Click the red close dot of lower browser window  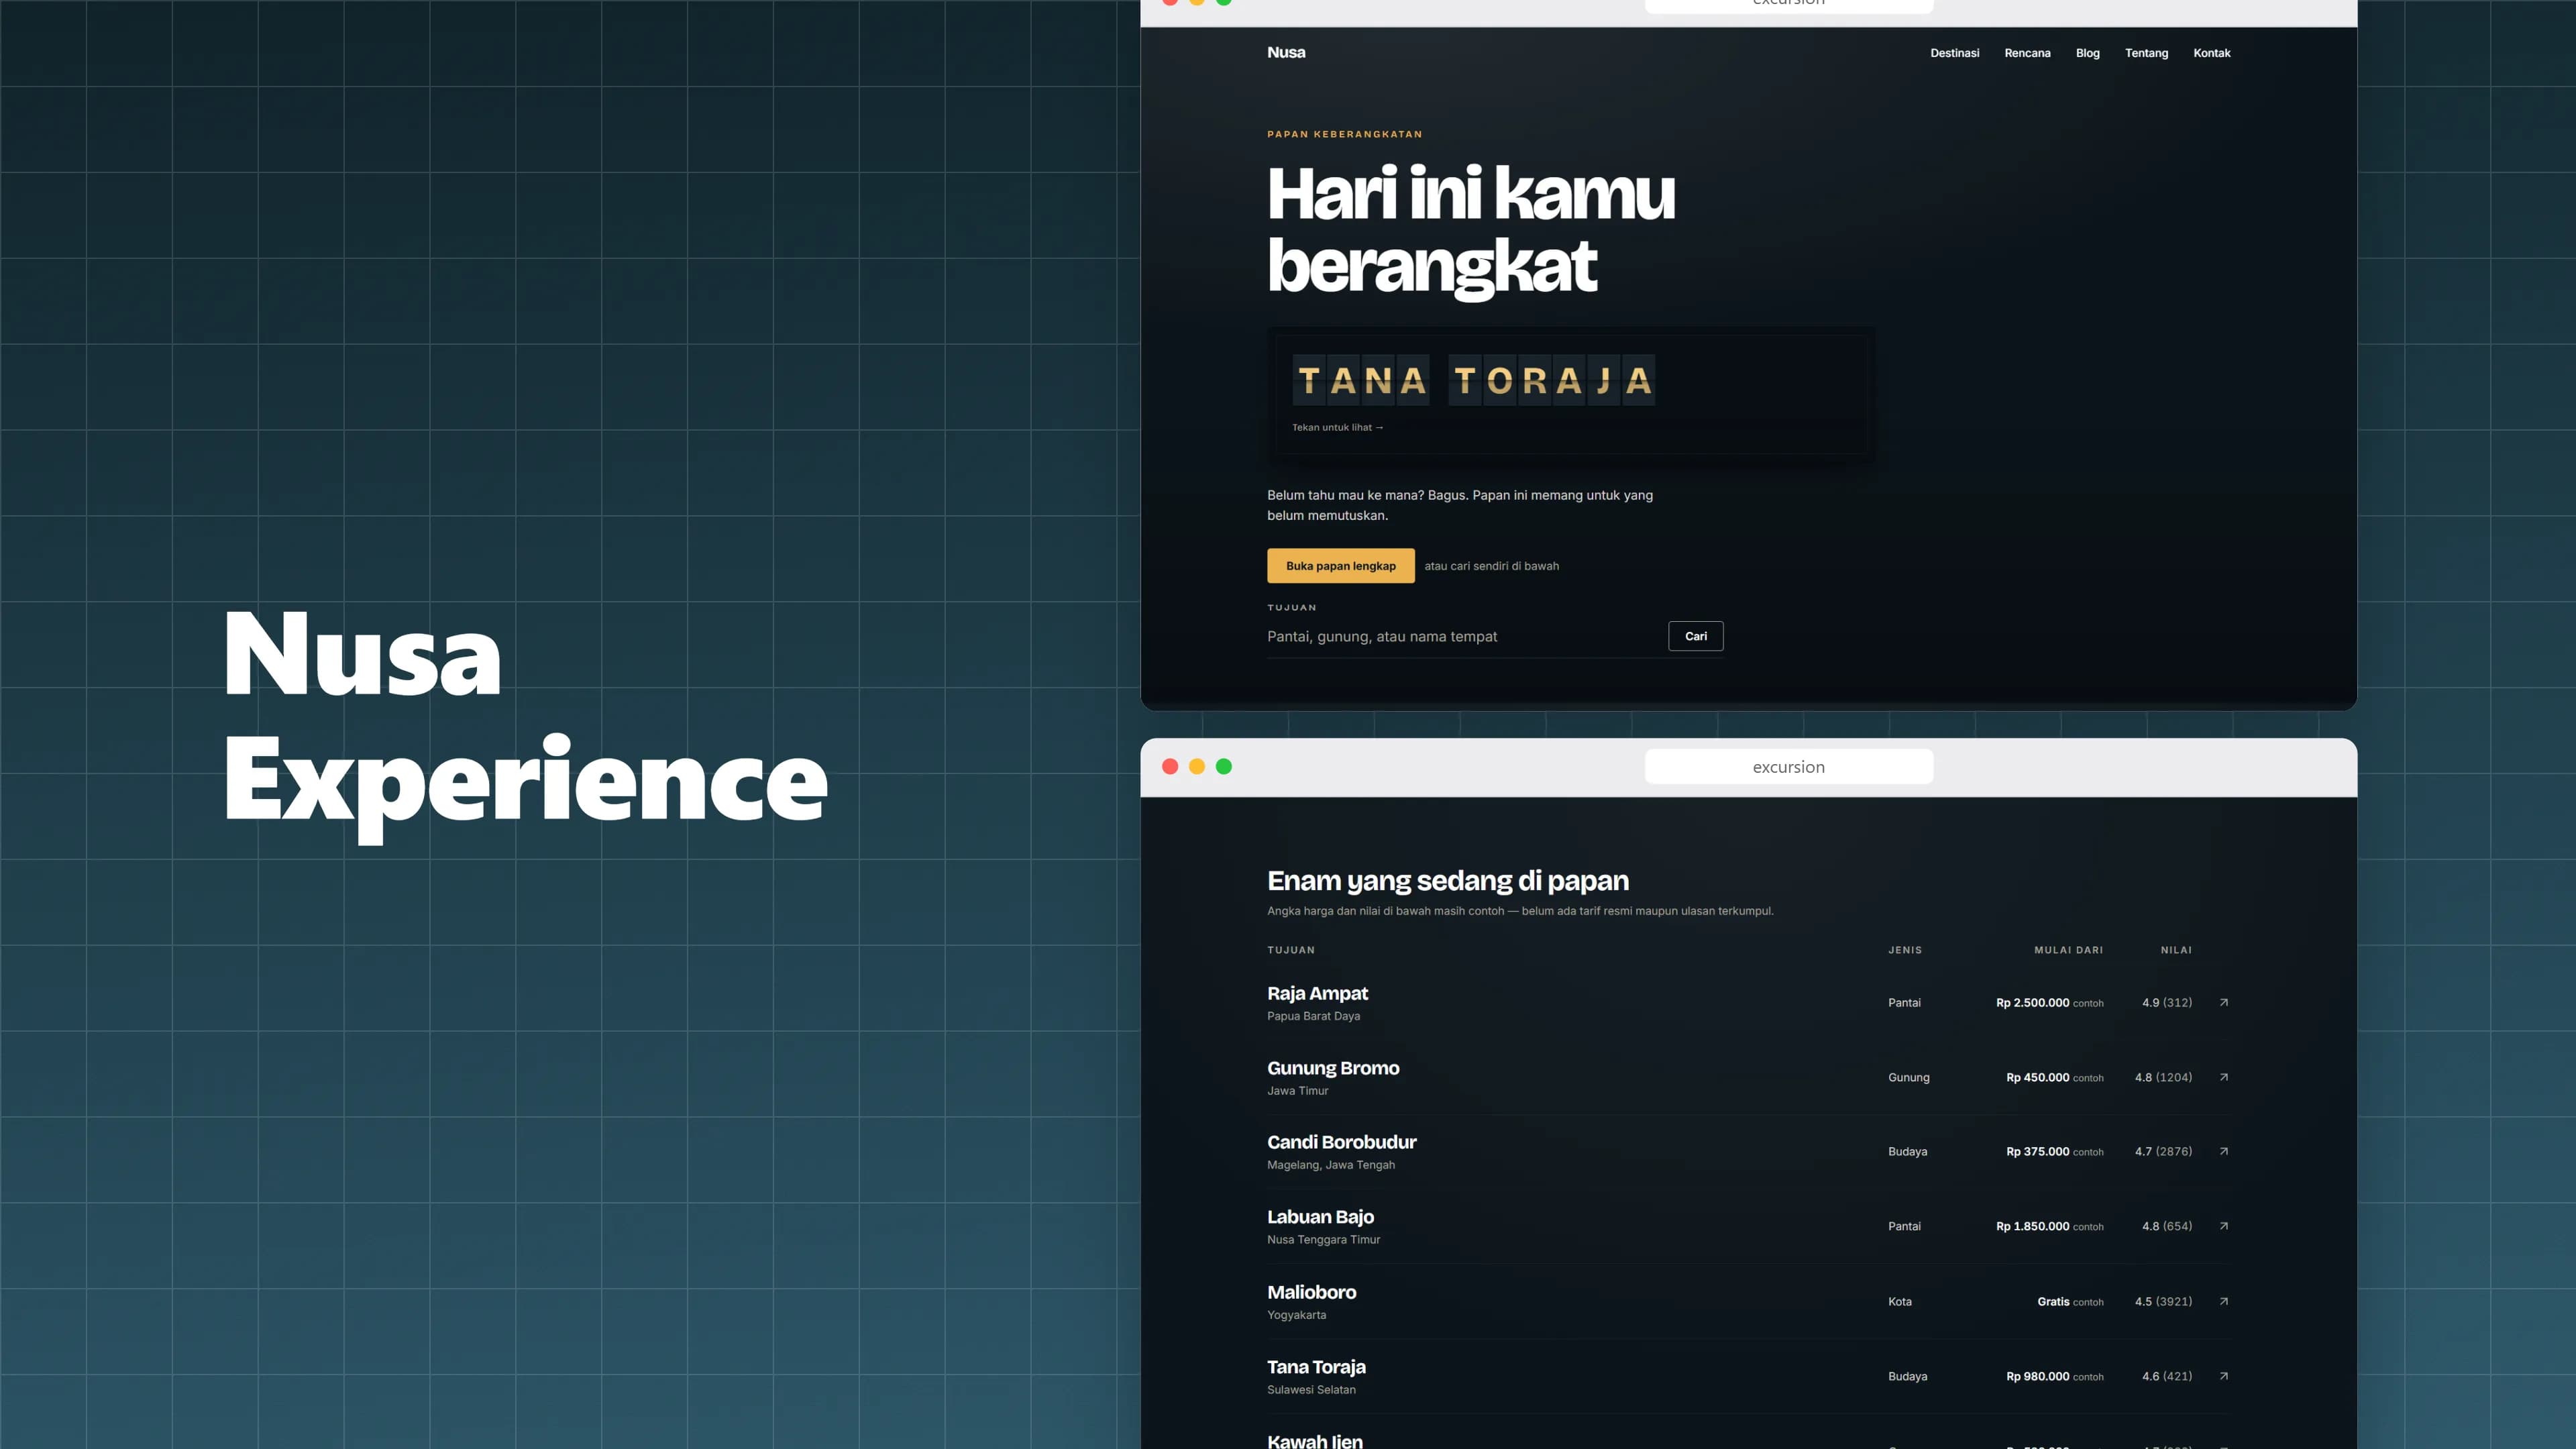1170,766
